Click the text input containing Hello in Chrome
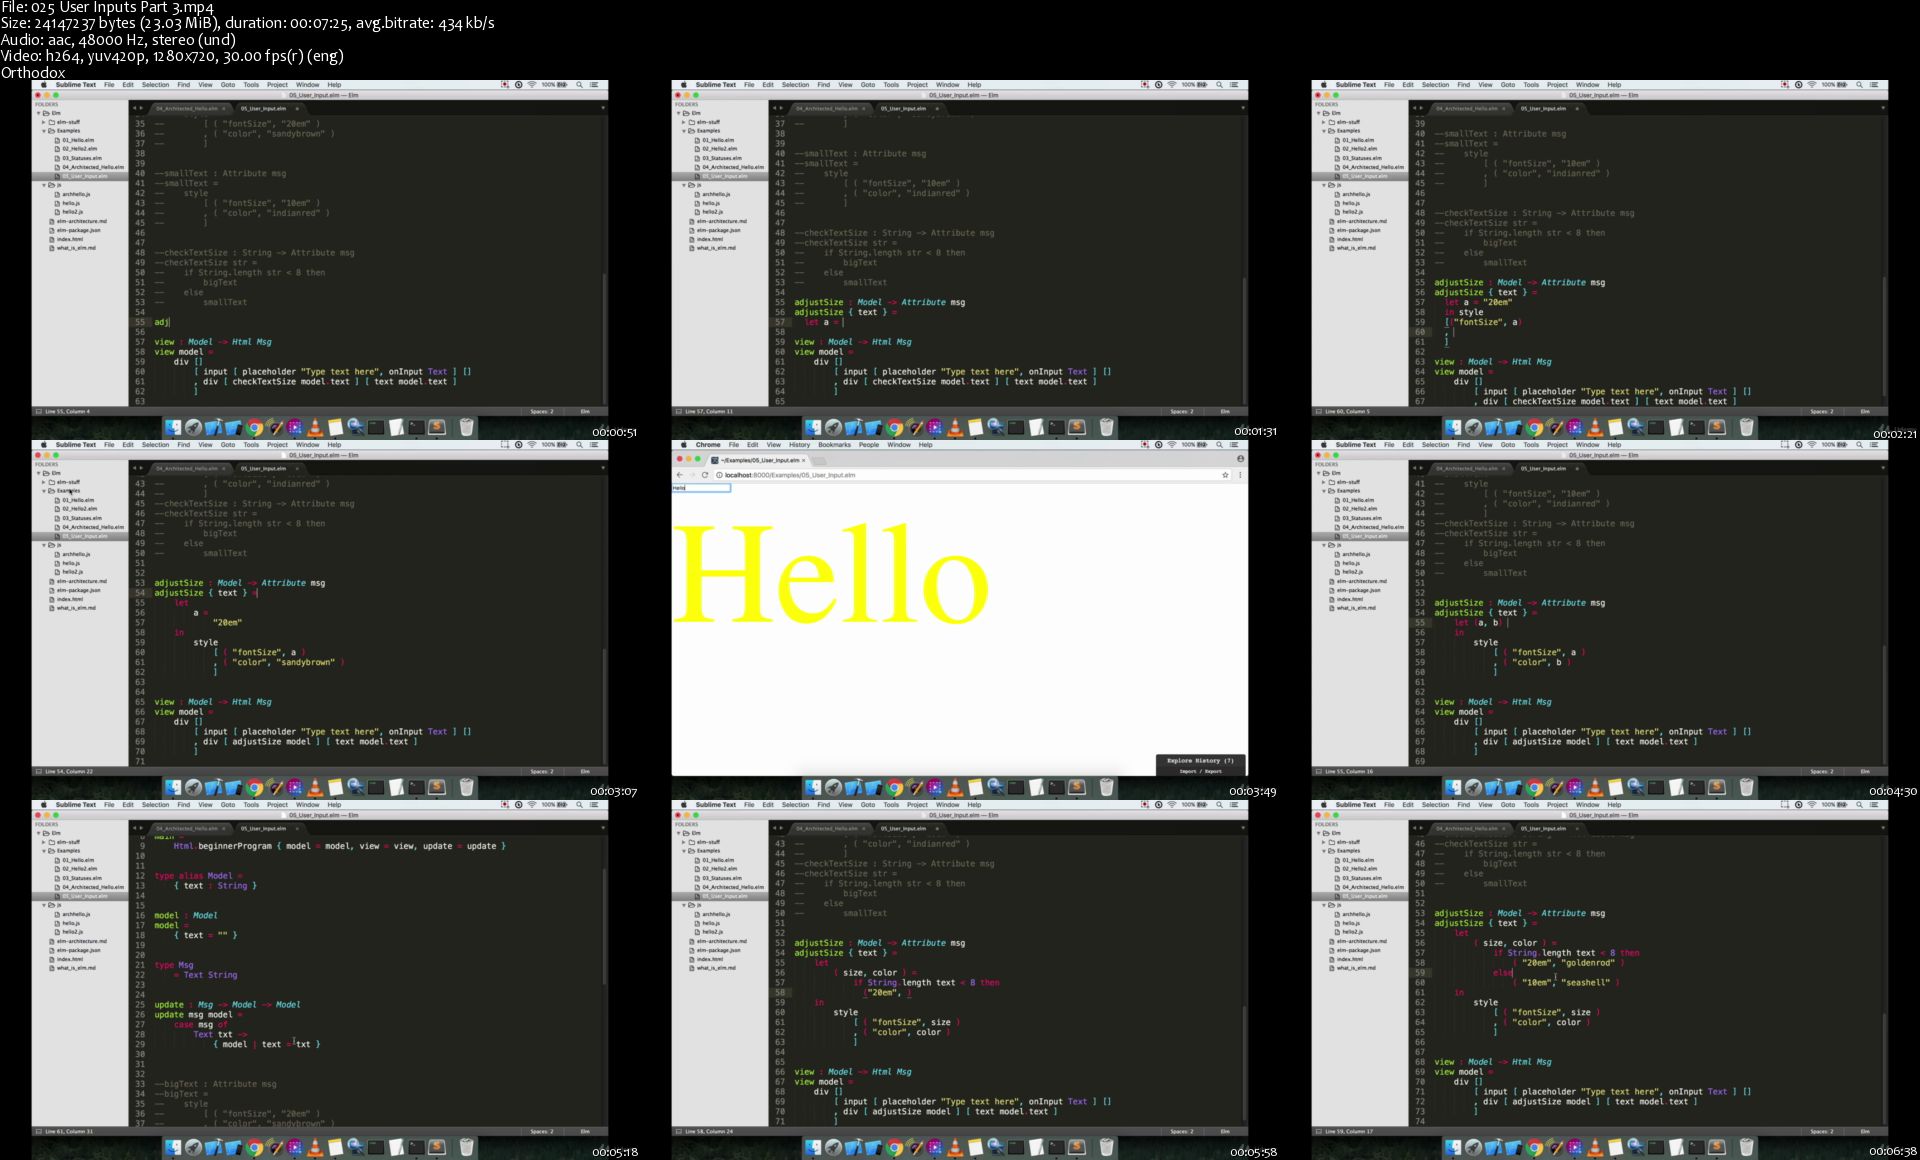 (701, 488)
